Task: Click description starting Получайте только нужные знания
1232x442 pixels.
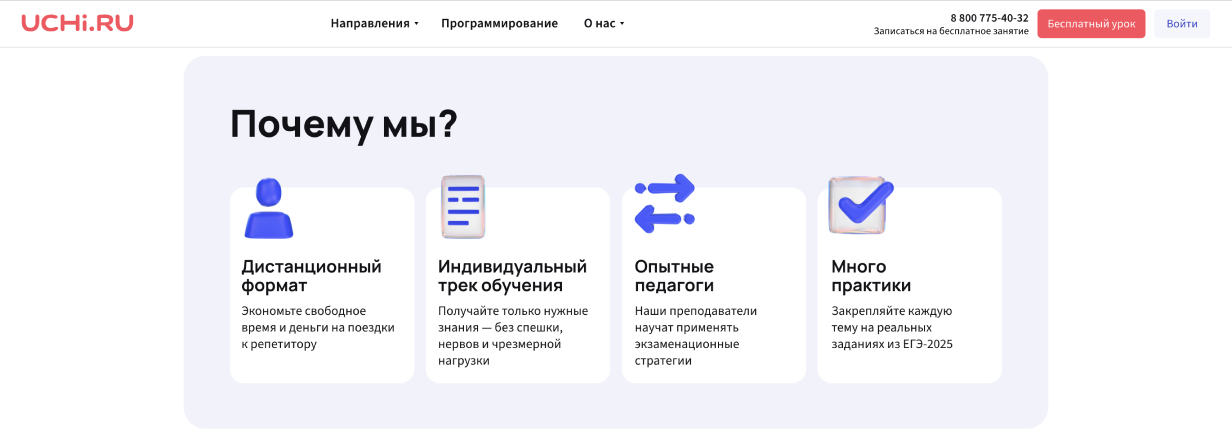Action: tap(513, 335)
